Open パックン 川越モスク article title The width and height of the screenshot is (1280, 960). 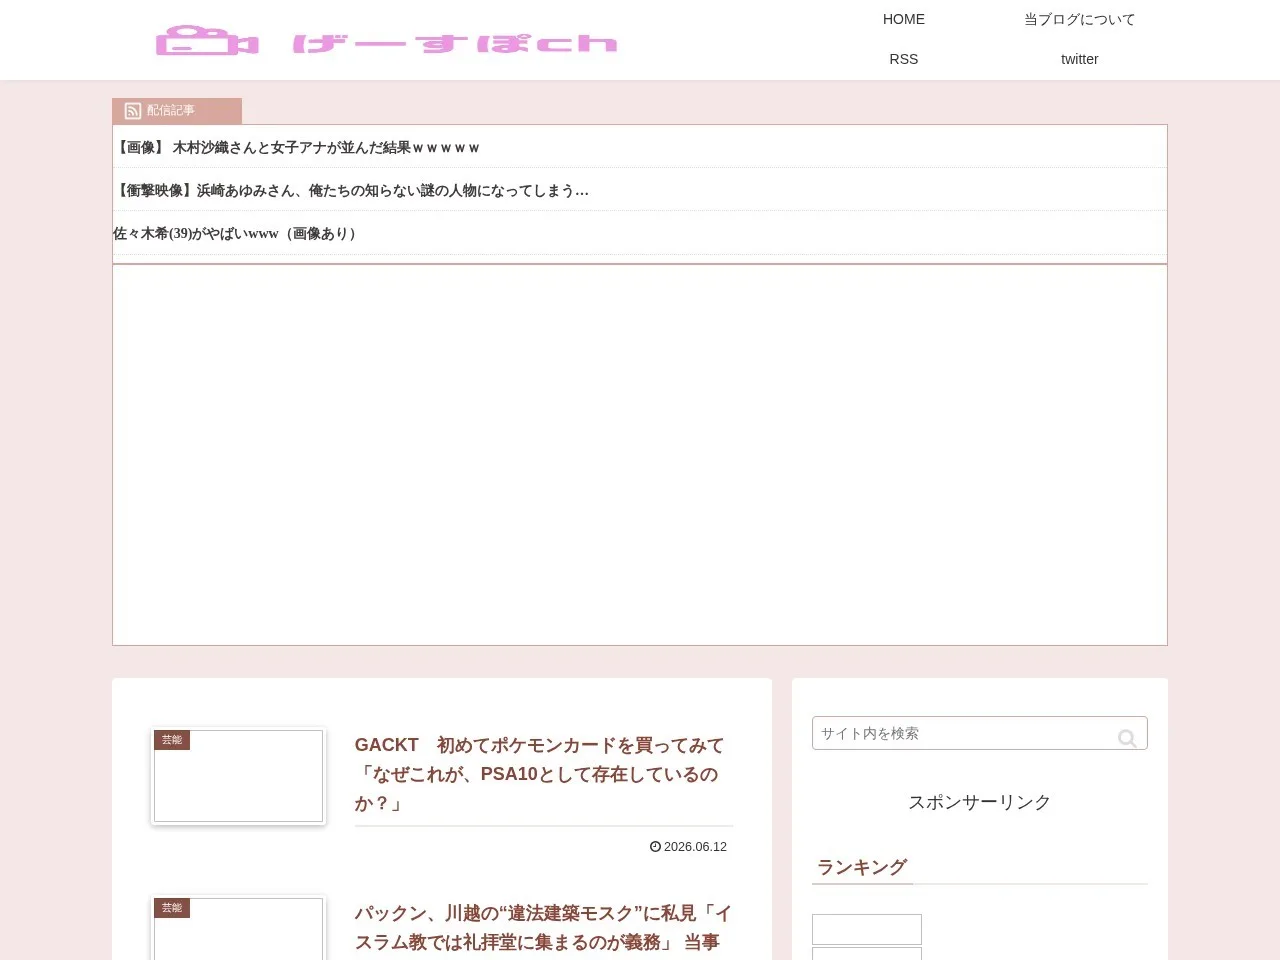point(543,928)
